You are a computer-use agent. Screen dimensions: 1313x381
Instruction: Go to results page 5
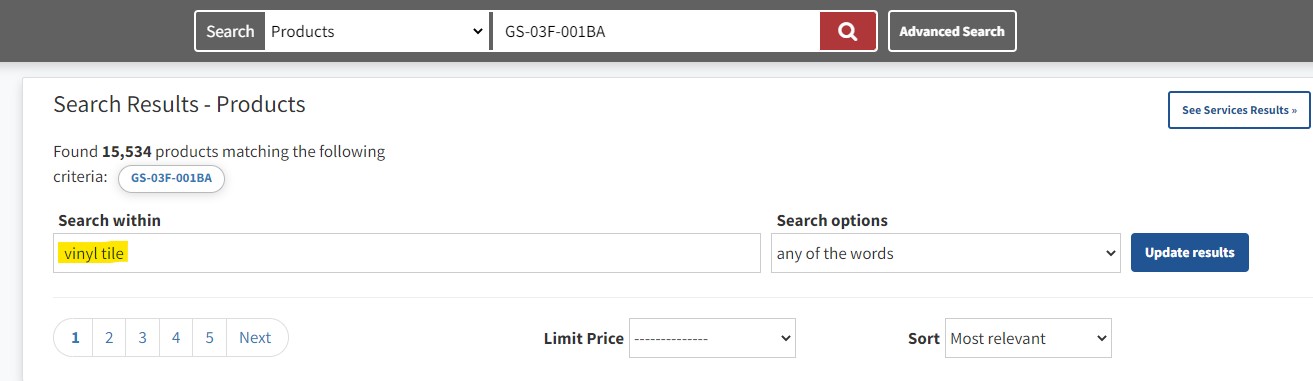[209, 338]
